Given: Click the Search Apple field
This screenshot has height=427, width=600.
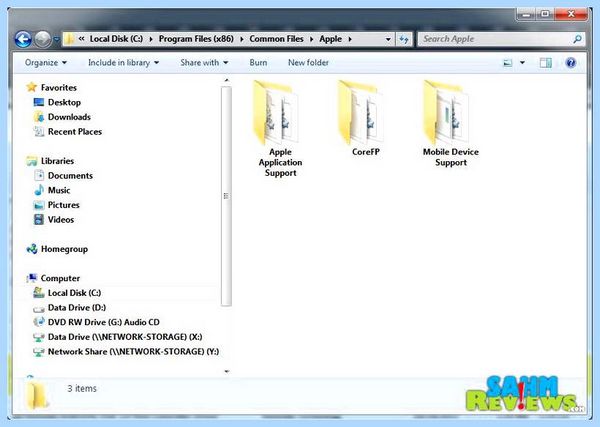Looking at the screenshot, I should 501,39.
